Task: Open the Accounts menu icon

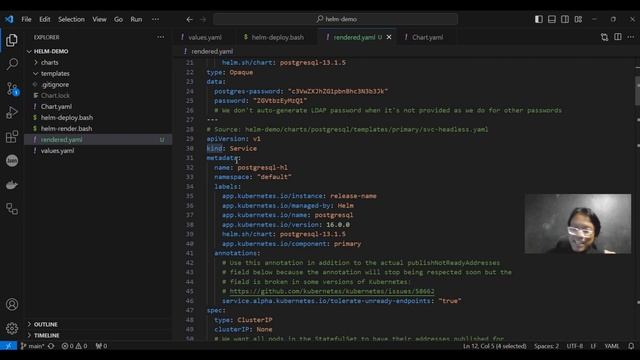Action: [x=12, y=304]
